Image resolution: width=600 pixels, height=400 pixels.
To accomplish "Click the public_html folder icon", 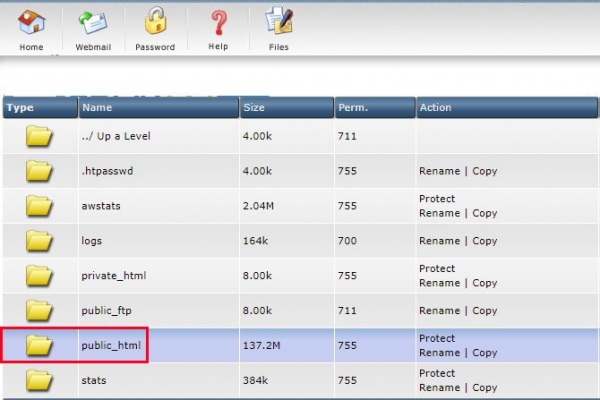I will pyautogui.click(x=39, y=346).
